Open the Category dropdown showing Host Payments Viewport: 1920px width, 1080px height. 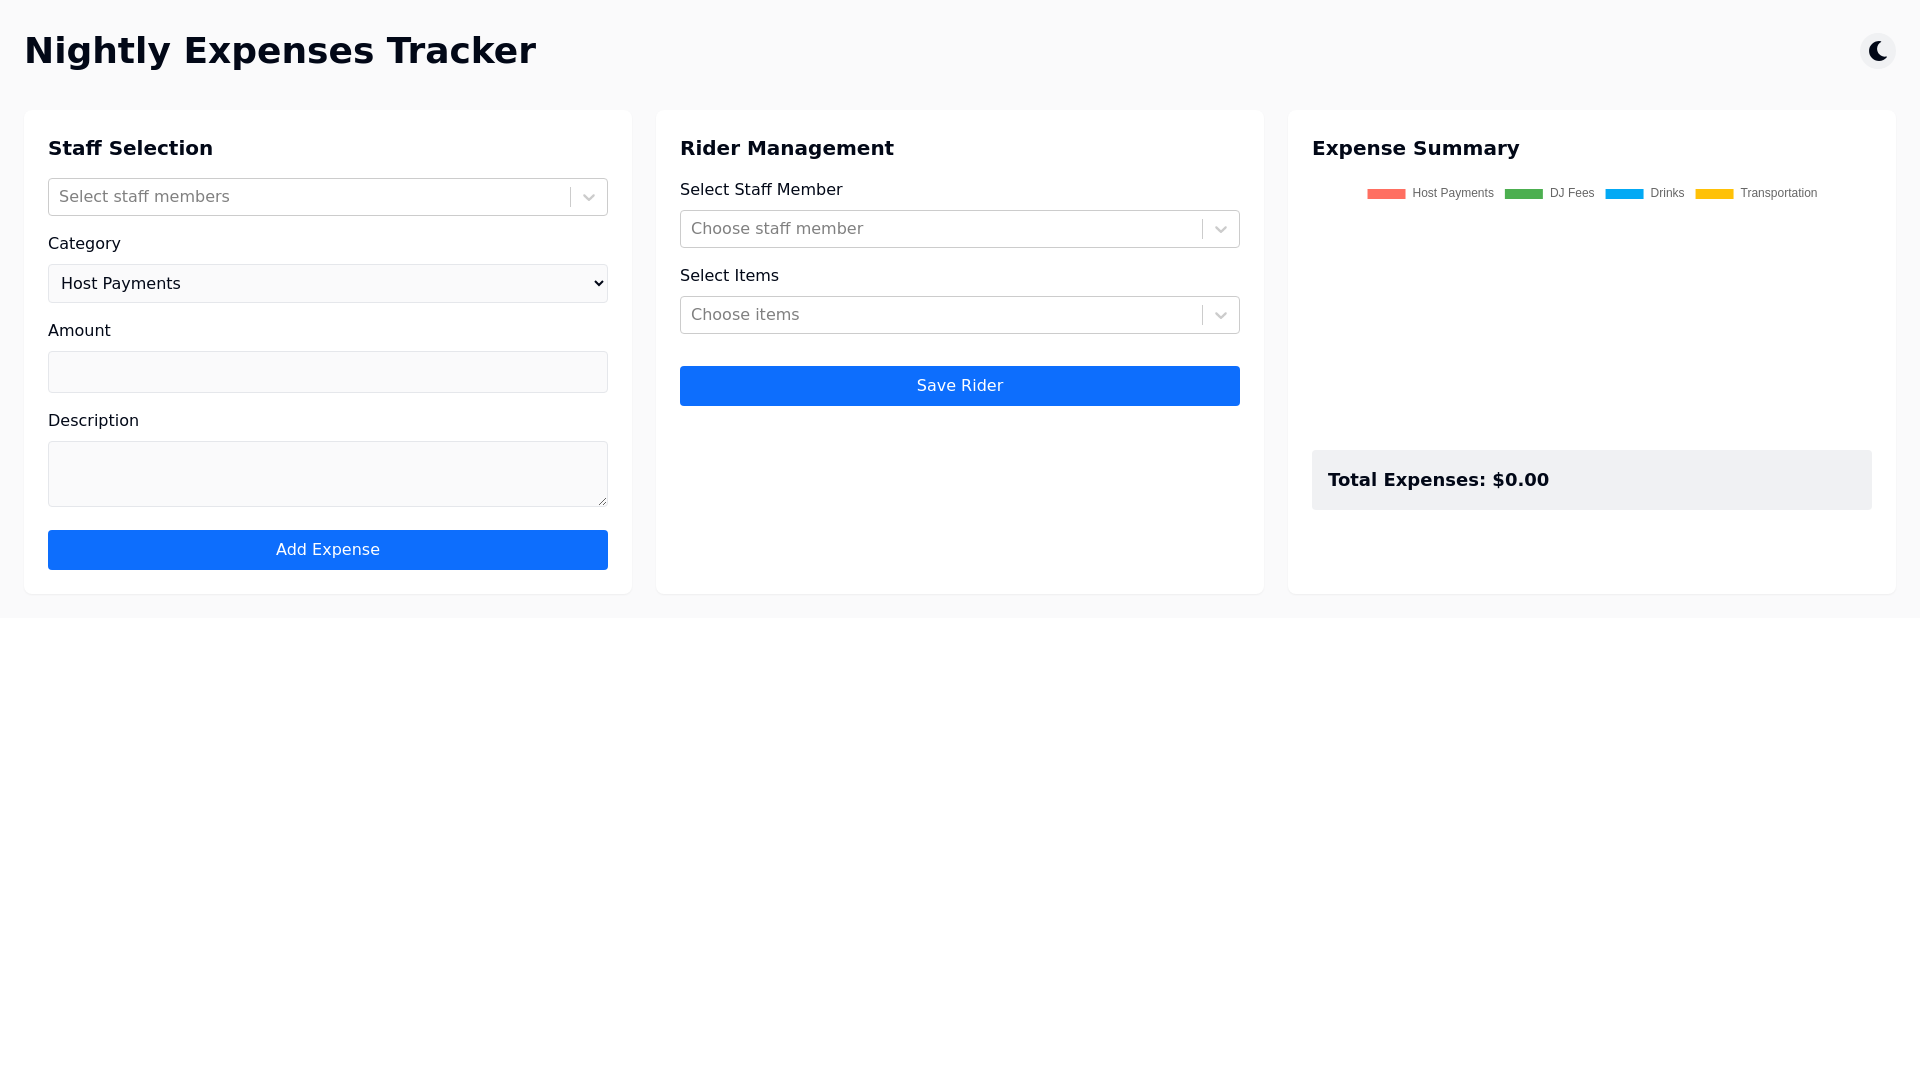[x=328, y=284]
